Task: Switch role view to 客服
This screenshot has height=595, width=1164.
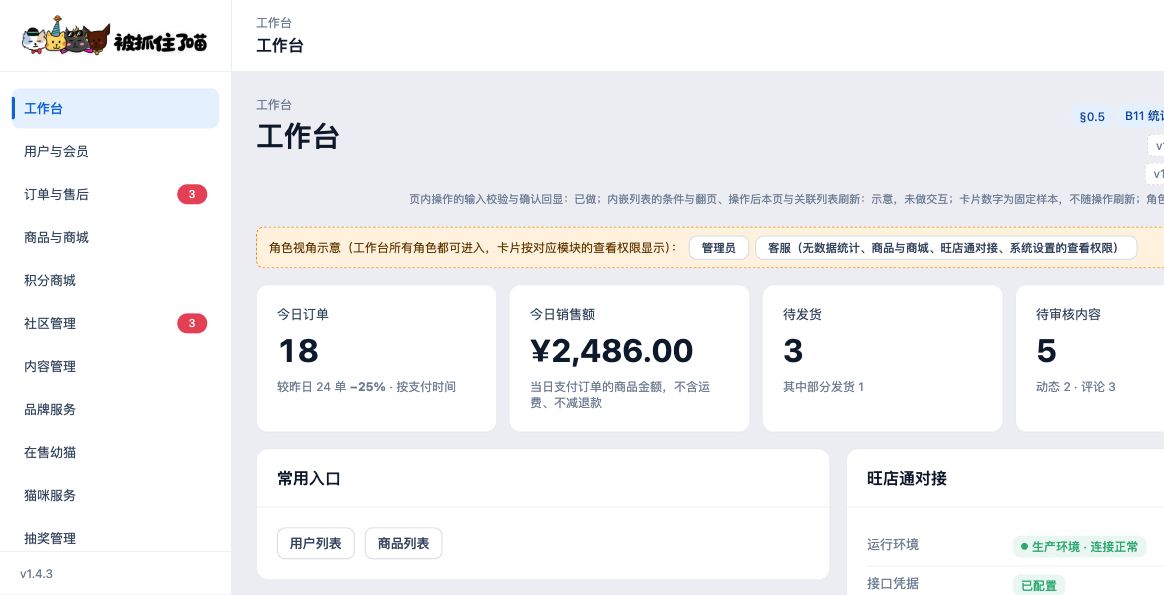Action: [x=946, y=248]
